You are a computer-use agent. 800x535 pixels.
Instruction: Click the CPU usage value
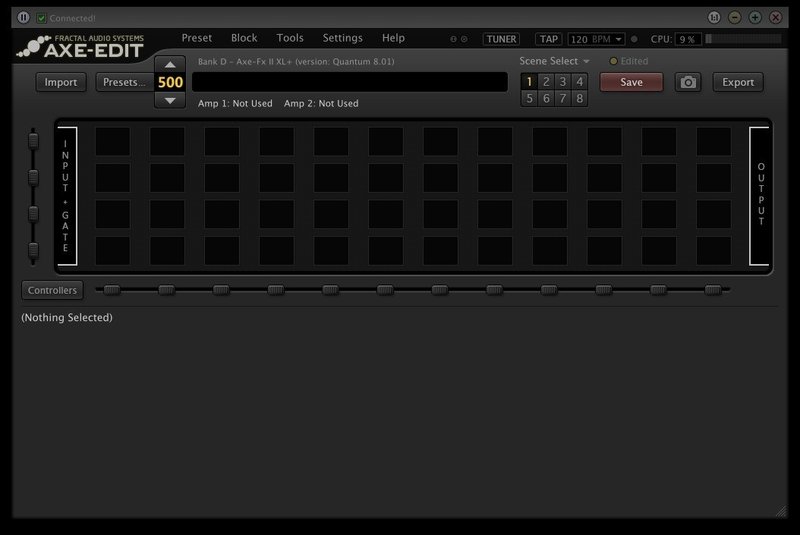(688, 39)
